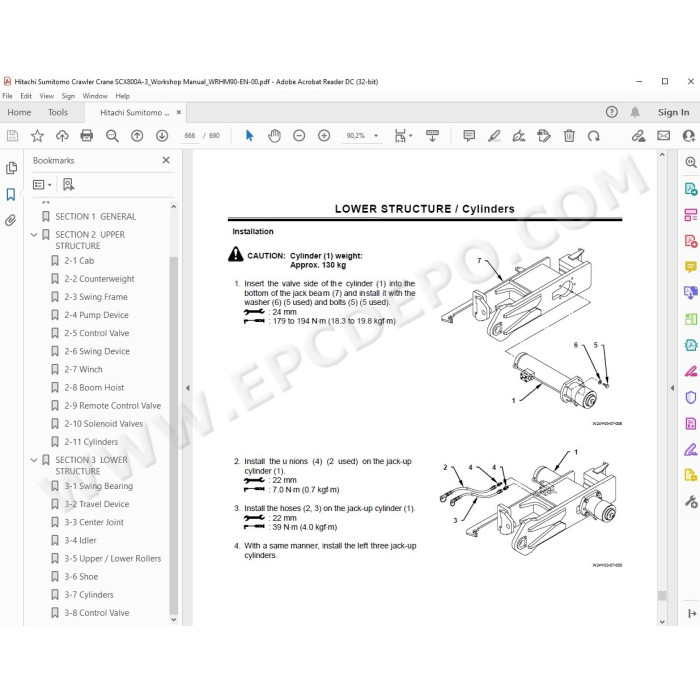Open Protect shield tool in right pane
This screenshot has height=700, width=700.
click(691, 397)
